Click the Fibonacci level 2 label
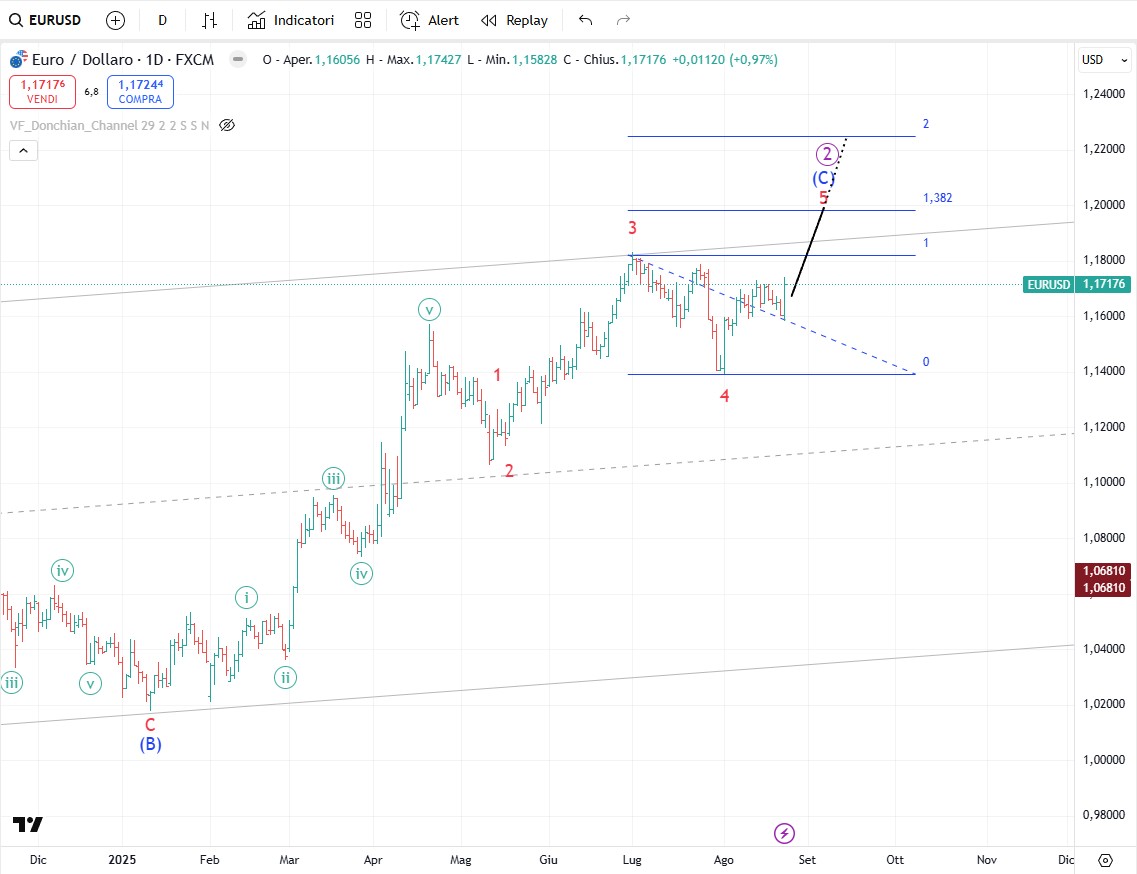Image resolution: width=1137 pixels, height=874 pixels. pyautogui.click(x=926, y=124)
